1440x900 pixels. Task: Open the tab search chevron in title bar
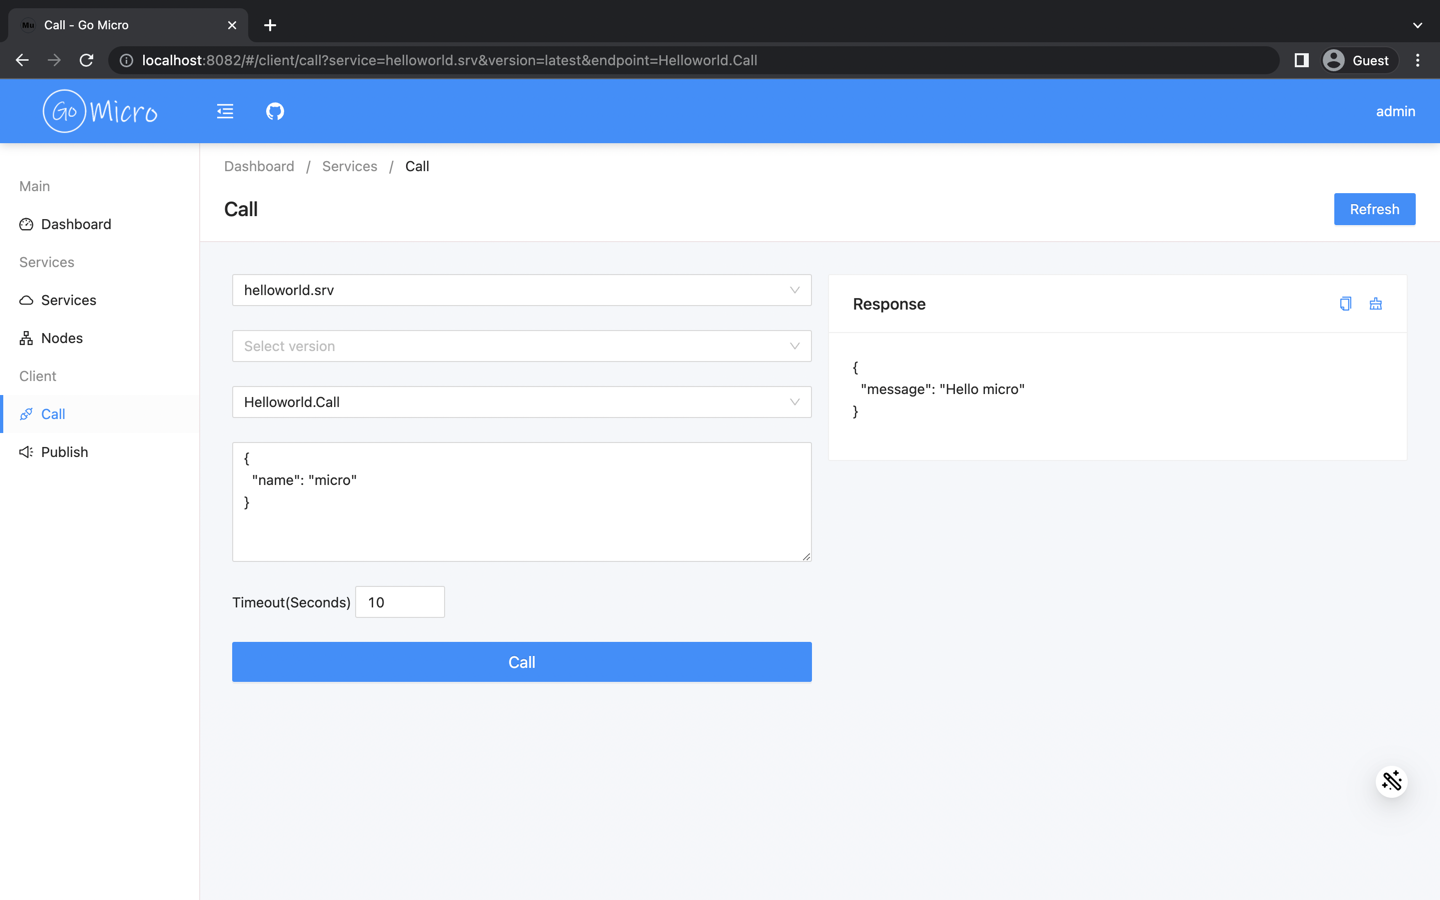coord(1417,25)
